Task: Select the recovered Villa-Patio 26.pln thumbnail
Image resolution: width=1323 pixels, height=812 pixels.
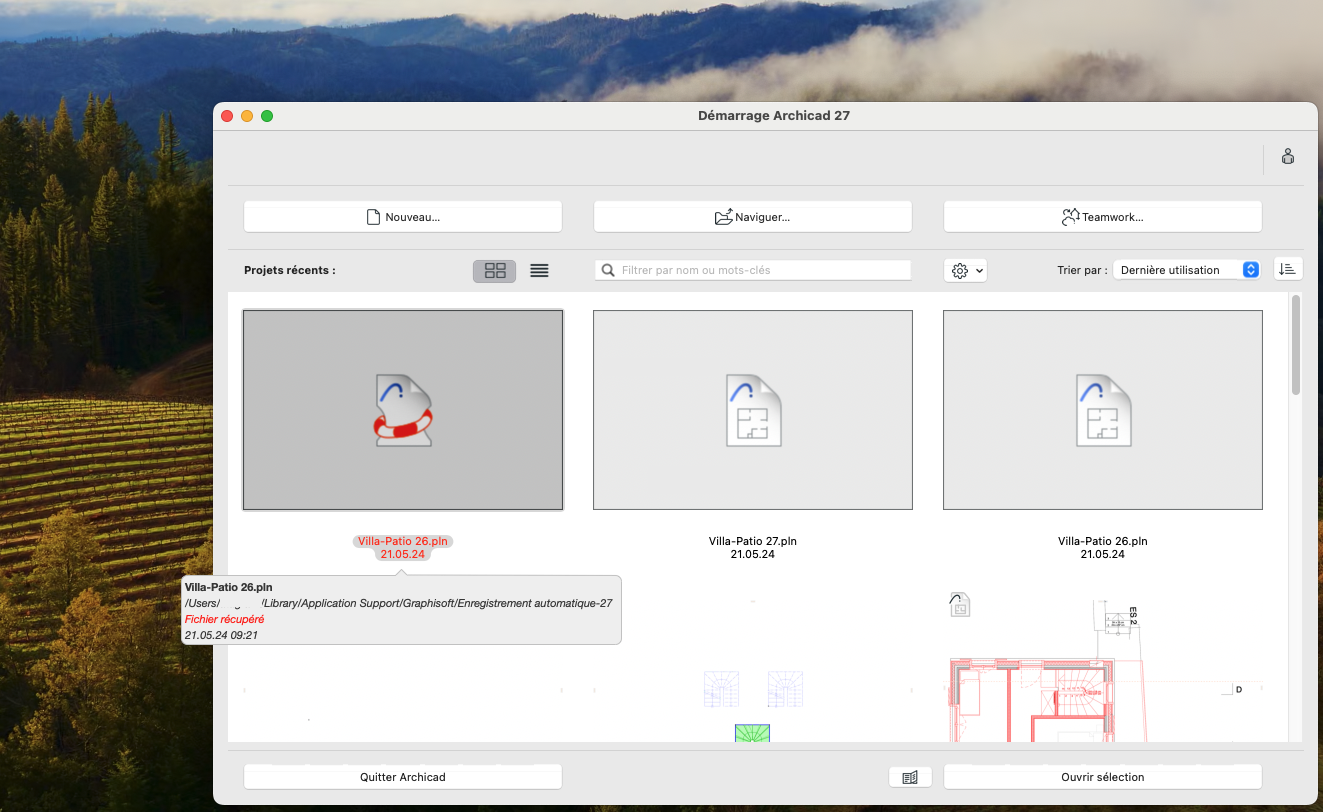Action: [x=403, y=410]
